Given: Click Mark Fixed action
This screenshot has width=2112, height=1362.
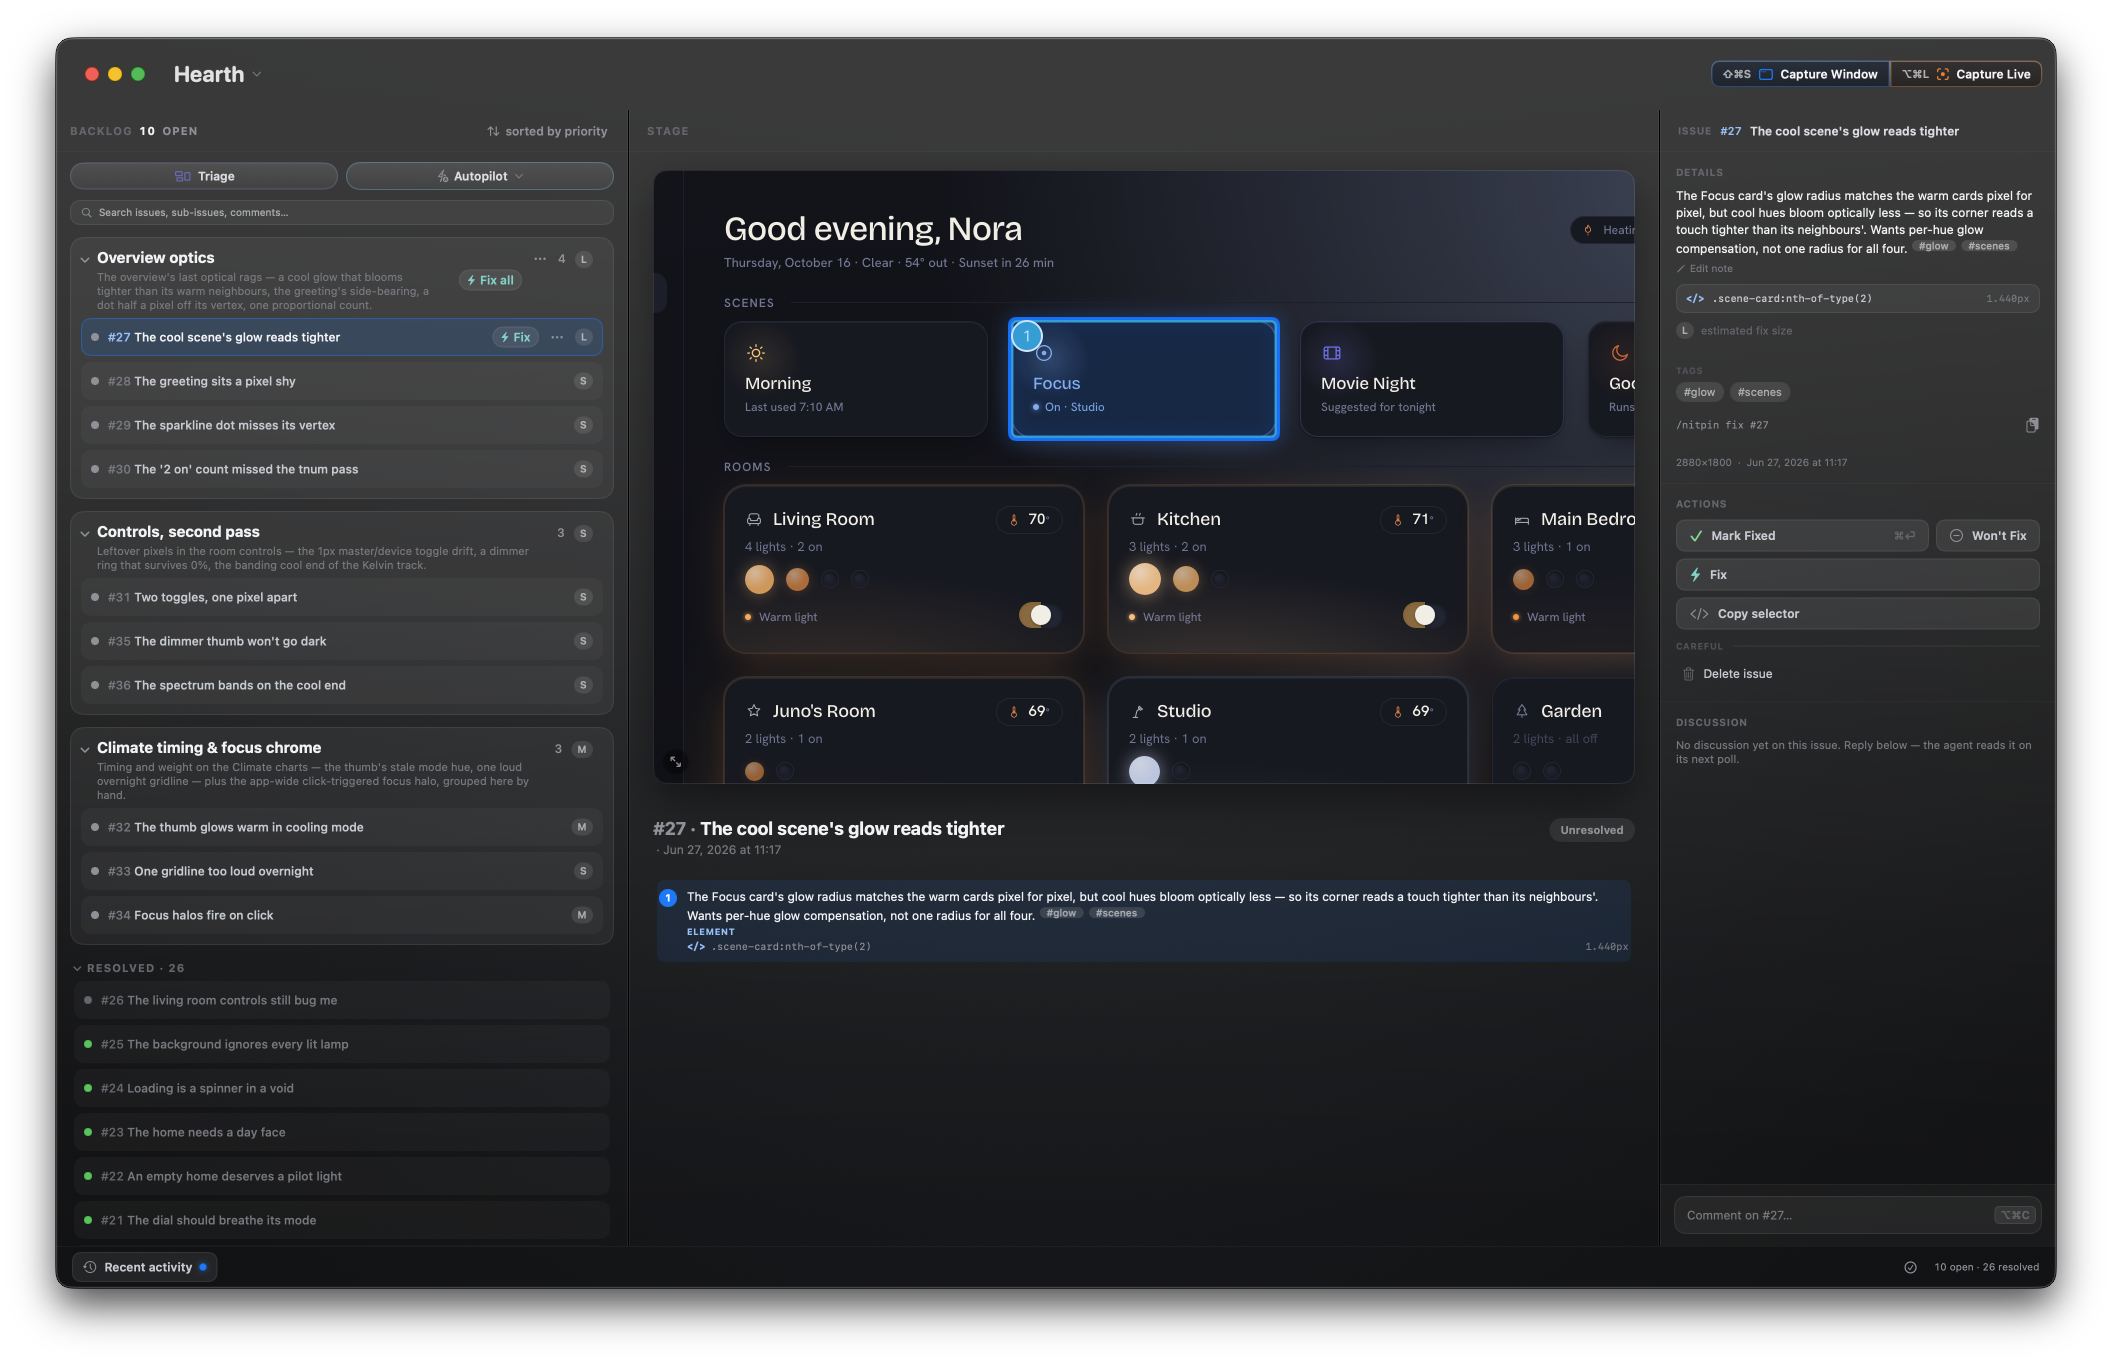Looking at the screenshot, I should pyautogui.click(x=1802, y=536).
